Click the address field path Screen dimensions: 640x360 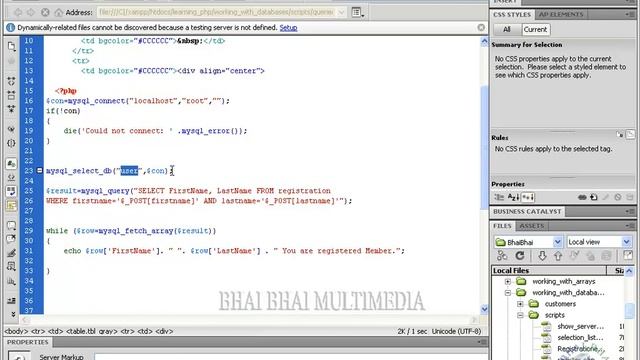(216, 13)
